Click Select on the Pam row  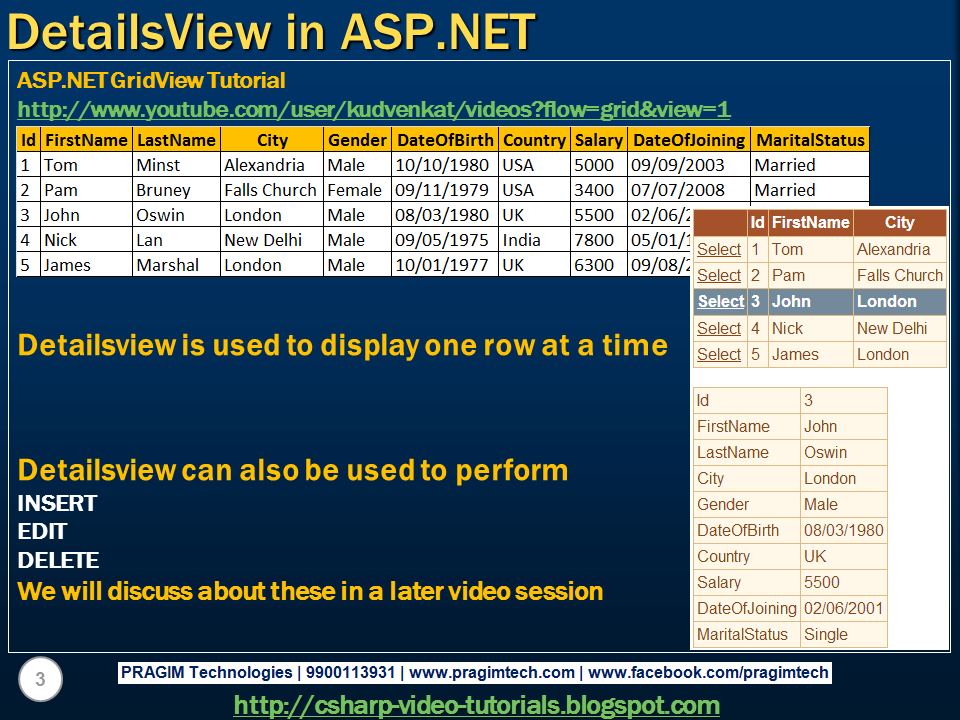click(719, 275)
